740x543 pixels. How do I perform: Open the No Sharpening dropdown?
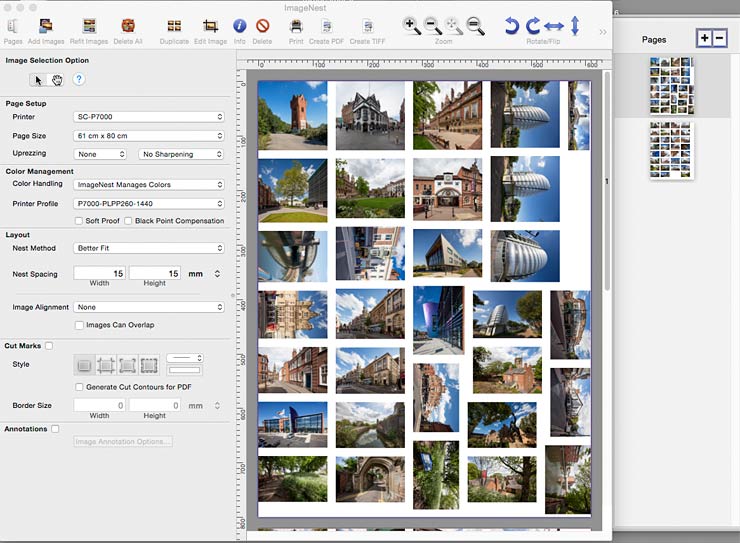click(181, 154)
